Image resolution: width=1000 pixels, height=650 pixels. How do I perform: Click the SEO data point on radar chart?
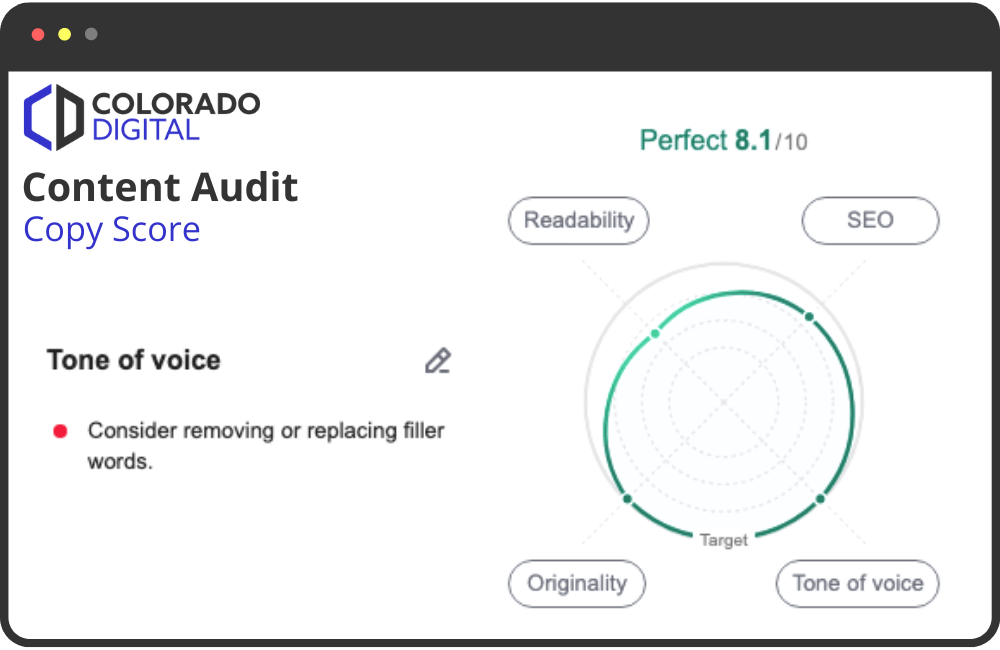tap(809, 317)
